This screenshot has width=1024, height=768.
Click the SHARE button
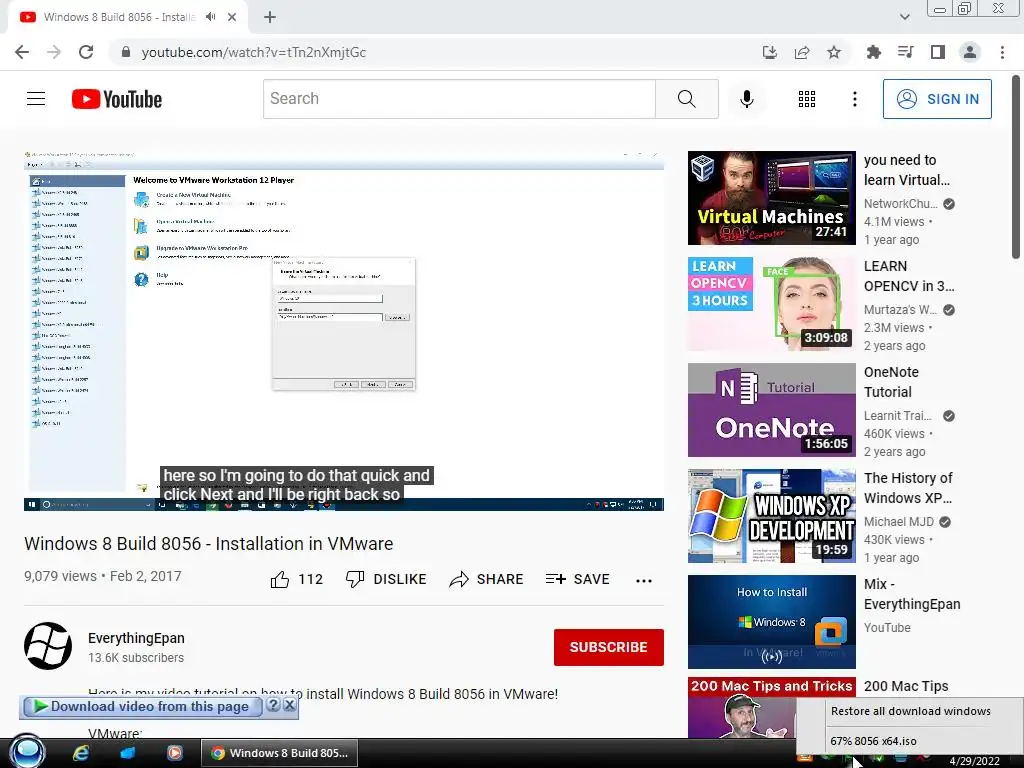pyautogui.click(x=487, y=579)
